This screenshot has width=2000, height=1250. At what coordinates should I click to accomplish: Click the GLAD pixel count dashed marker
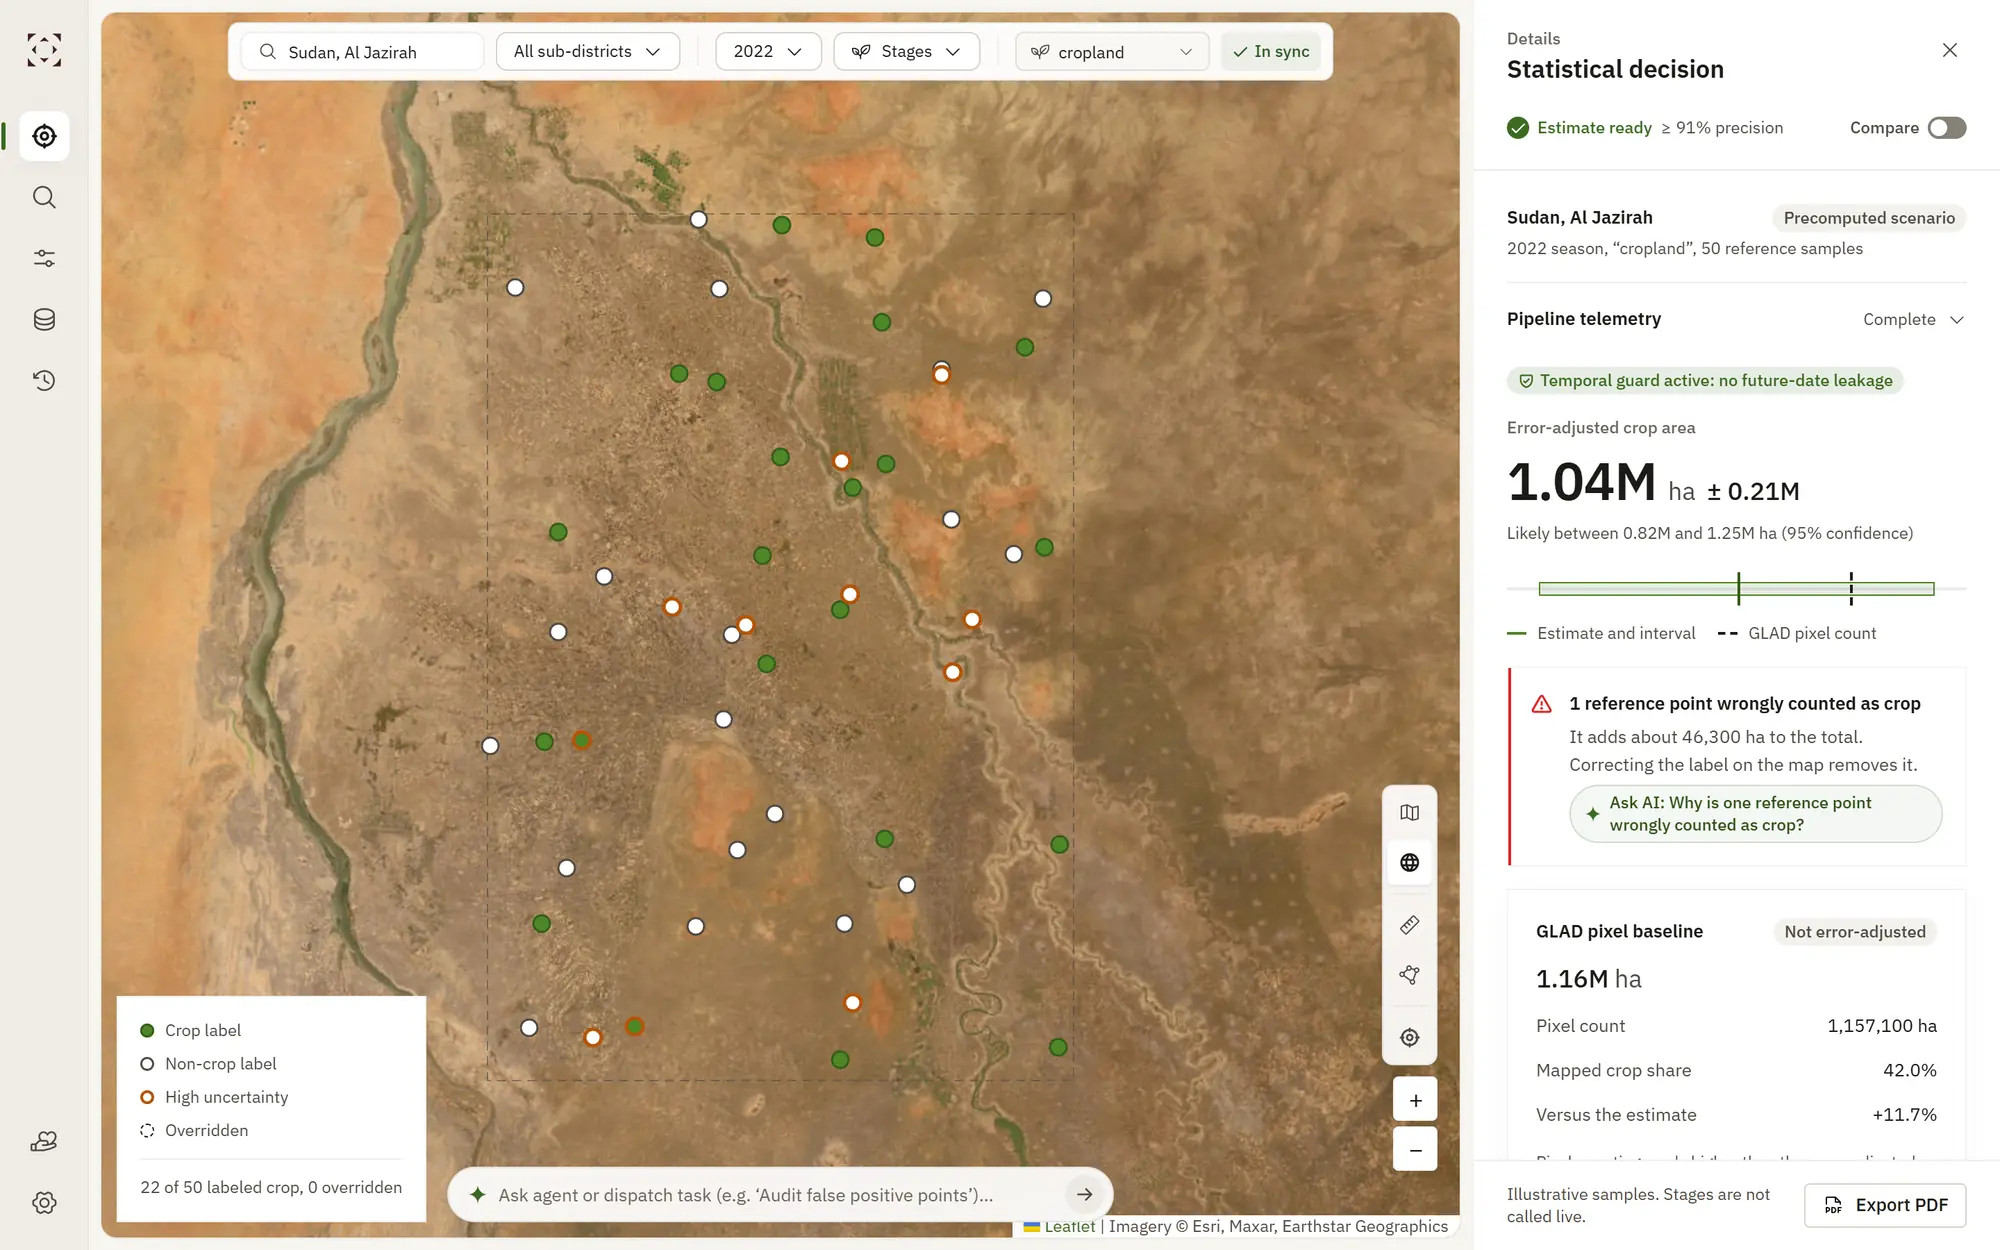tap(1851, 589)
